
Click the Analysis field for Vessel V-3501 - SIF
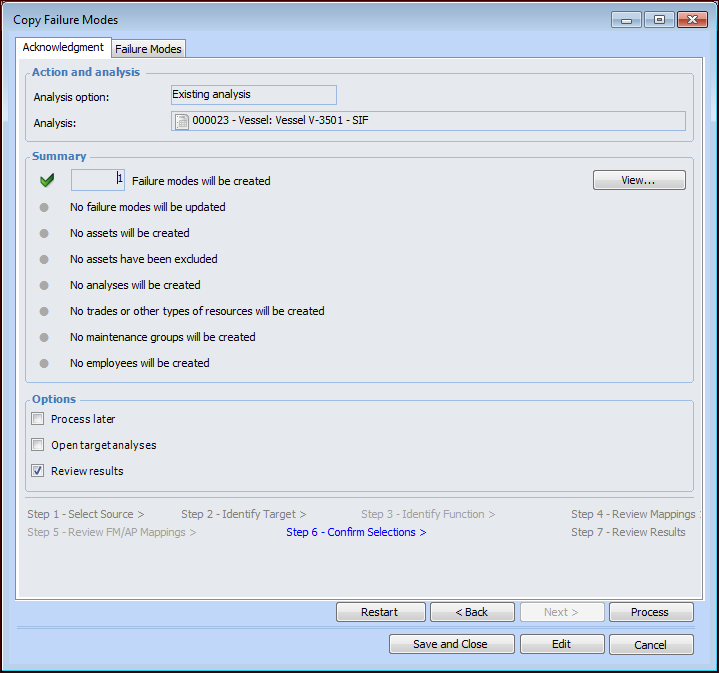pyautogui.click(x=428, y=121)
